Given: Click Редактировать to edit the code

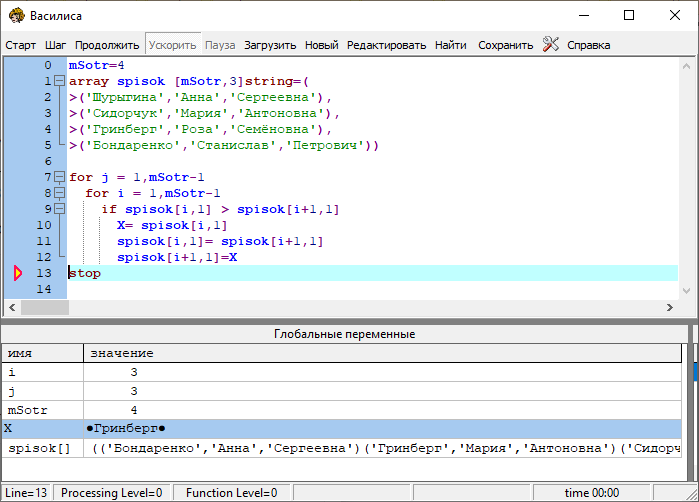Looking at the screenshot, I should [x=387, y=45].
